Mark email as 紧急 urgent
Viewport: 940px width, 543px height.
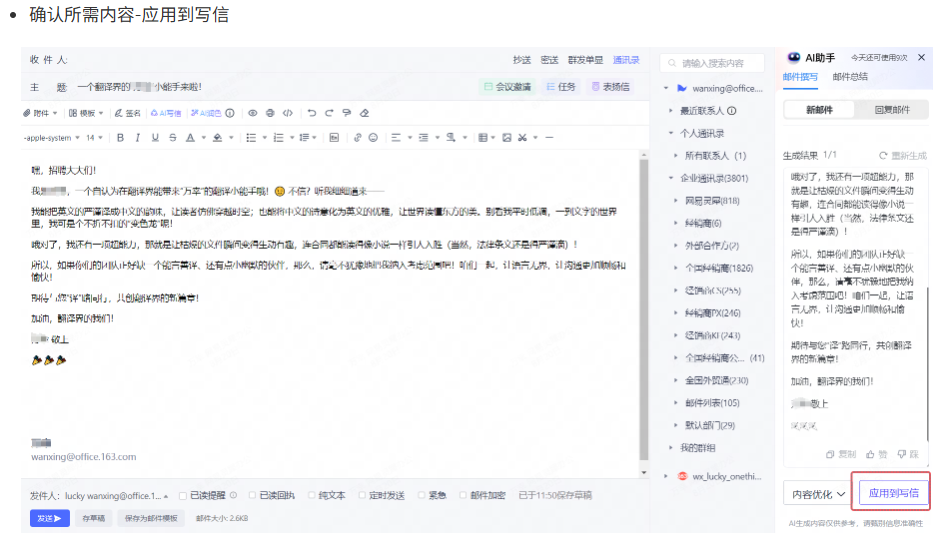[421, 496]
